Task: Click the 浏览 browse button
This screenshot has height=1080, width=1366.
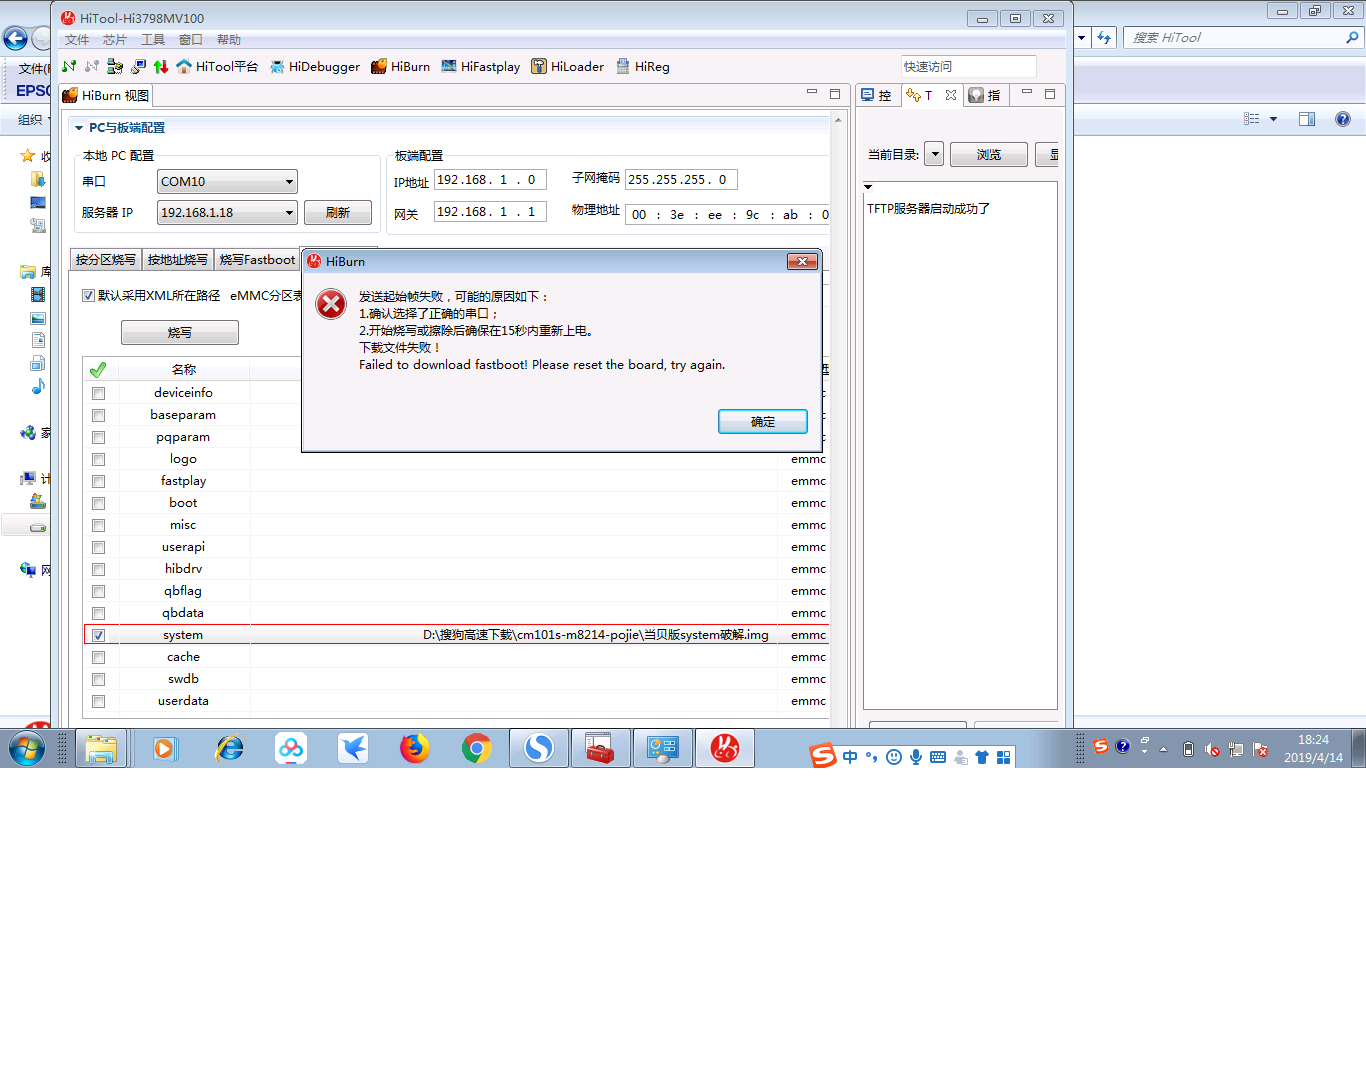Action: 989,155
